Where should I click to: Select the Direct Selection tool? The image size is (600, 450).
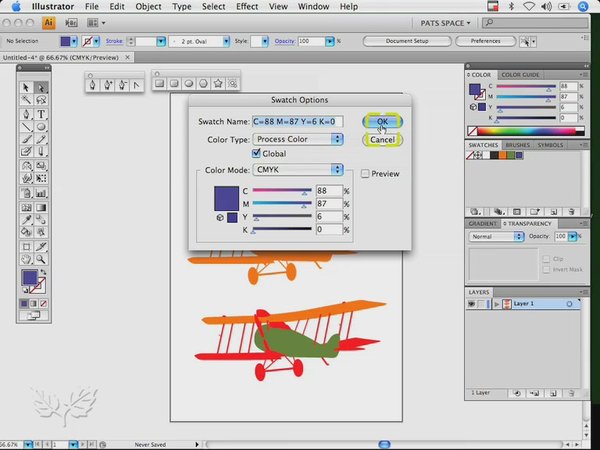coord(41,87)
